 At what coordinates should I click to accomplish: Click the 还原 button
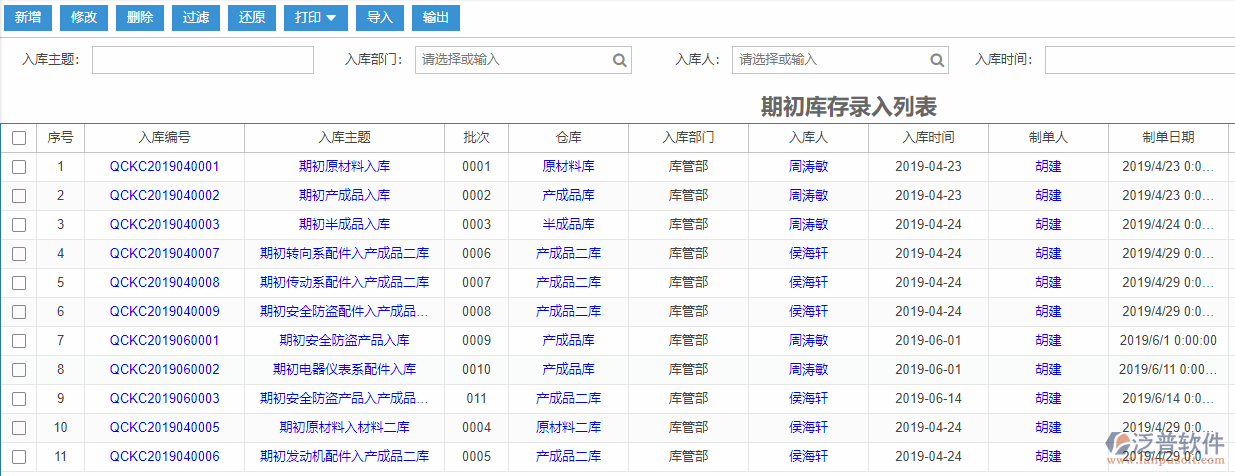coord(252,18)
